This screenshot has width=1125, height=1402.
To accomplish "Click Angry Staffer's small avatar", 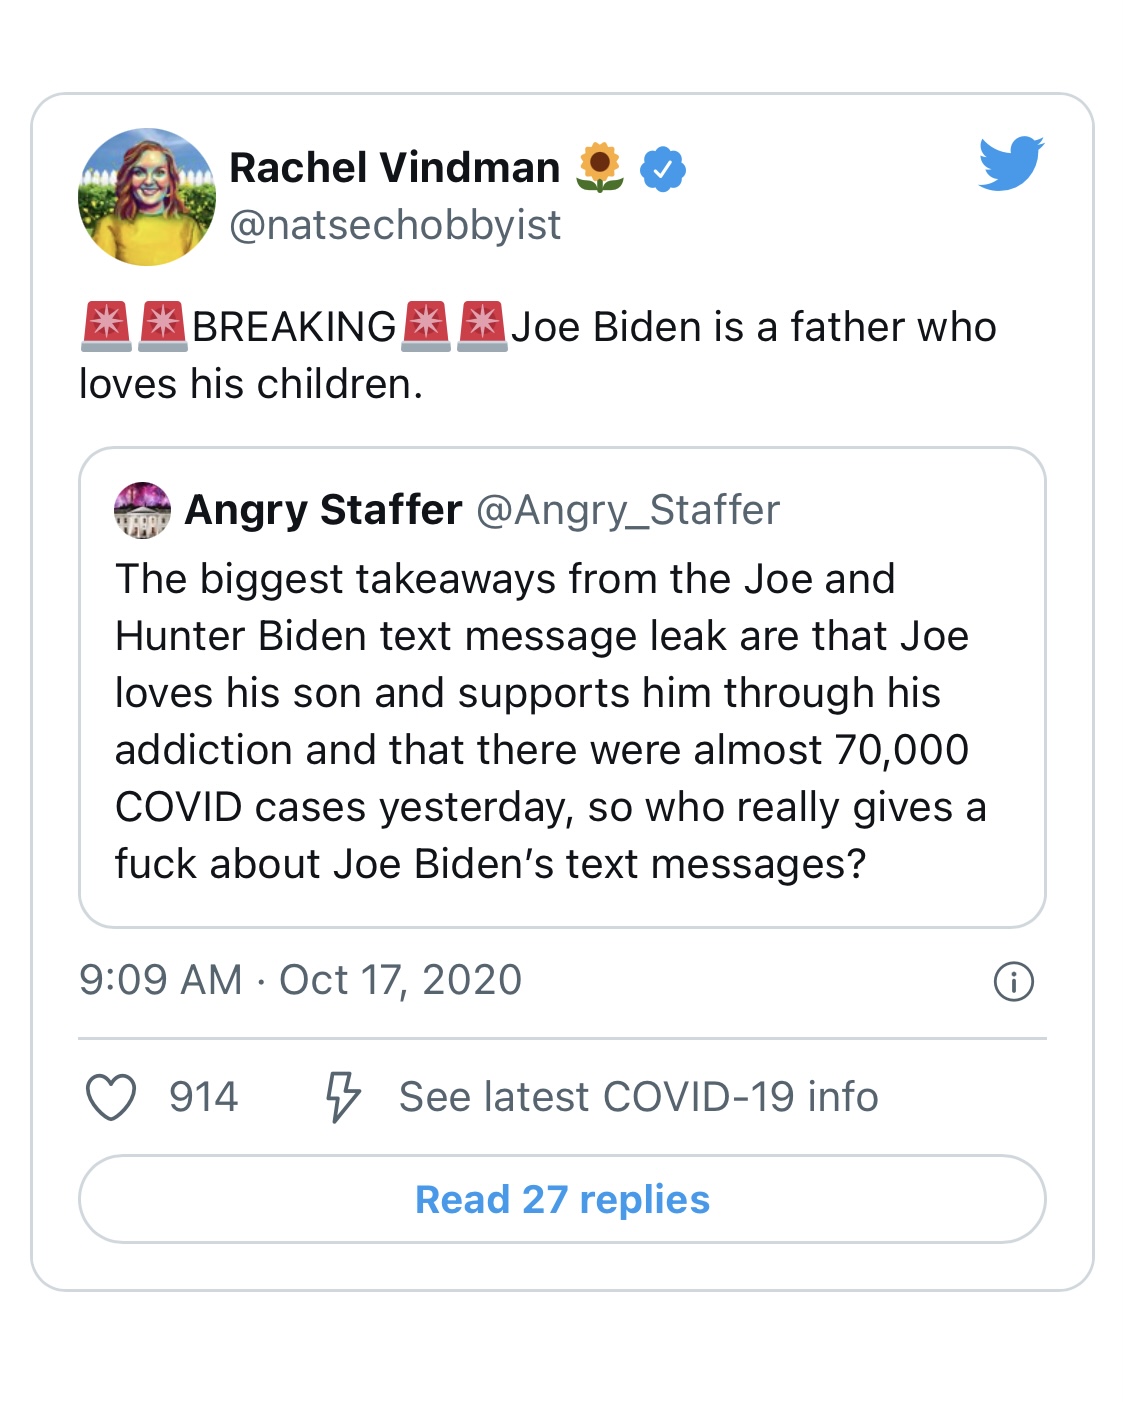I will pyautogui.click(x=143, y=510).
